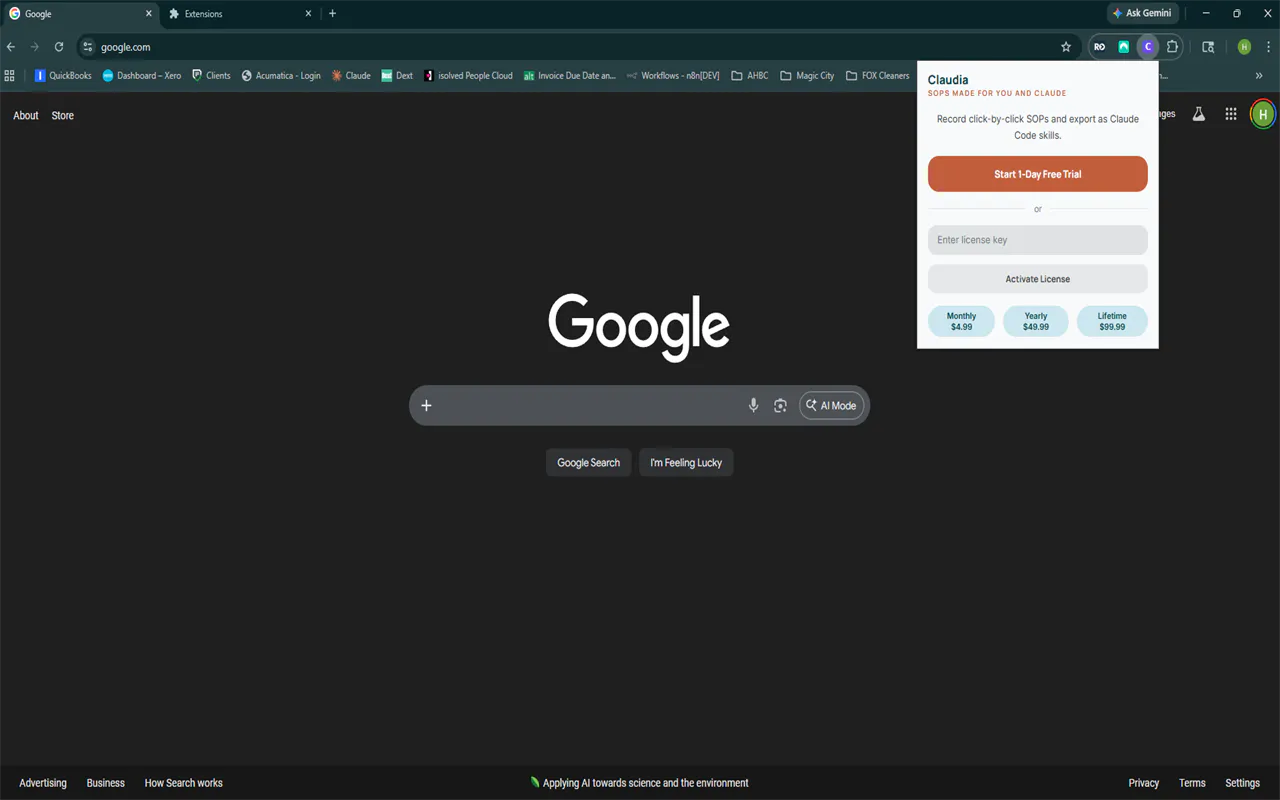This screenshot has width=1280, height=800.
Task: Click the back navigation arrow
Action: coord(11,47)
